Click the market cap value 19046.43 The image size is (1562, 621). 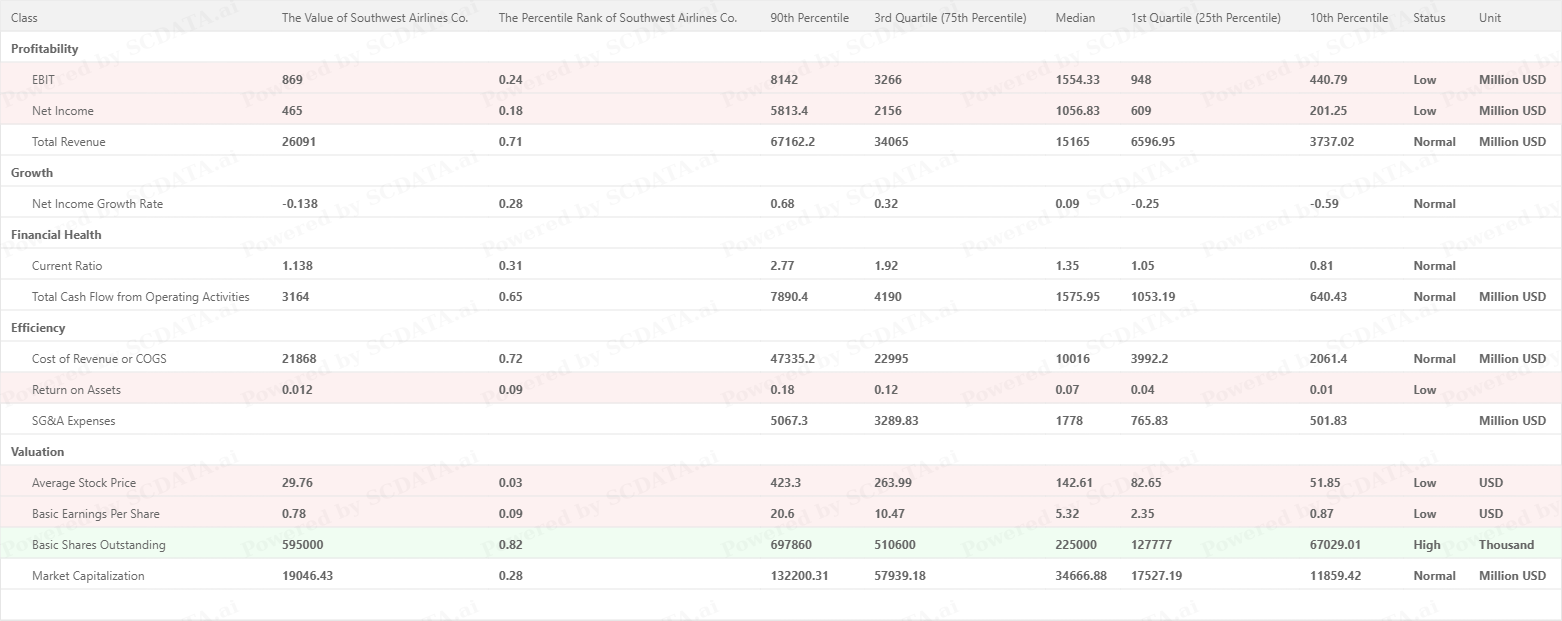(309, 576)
